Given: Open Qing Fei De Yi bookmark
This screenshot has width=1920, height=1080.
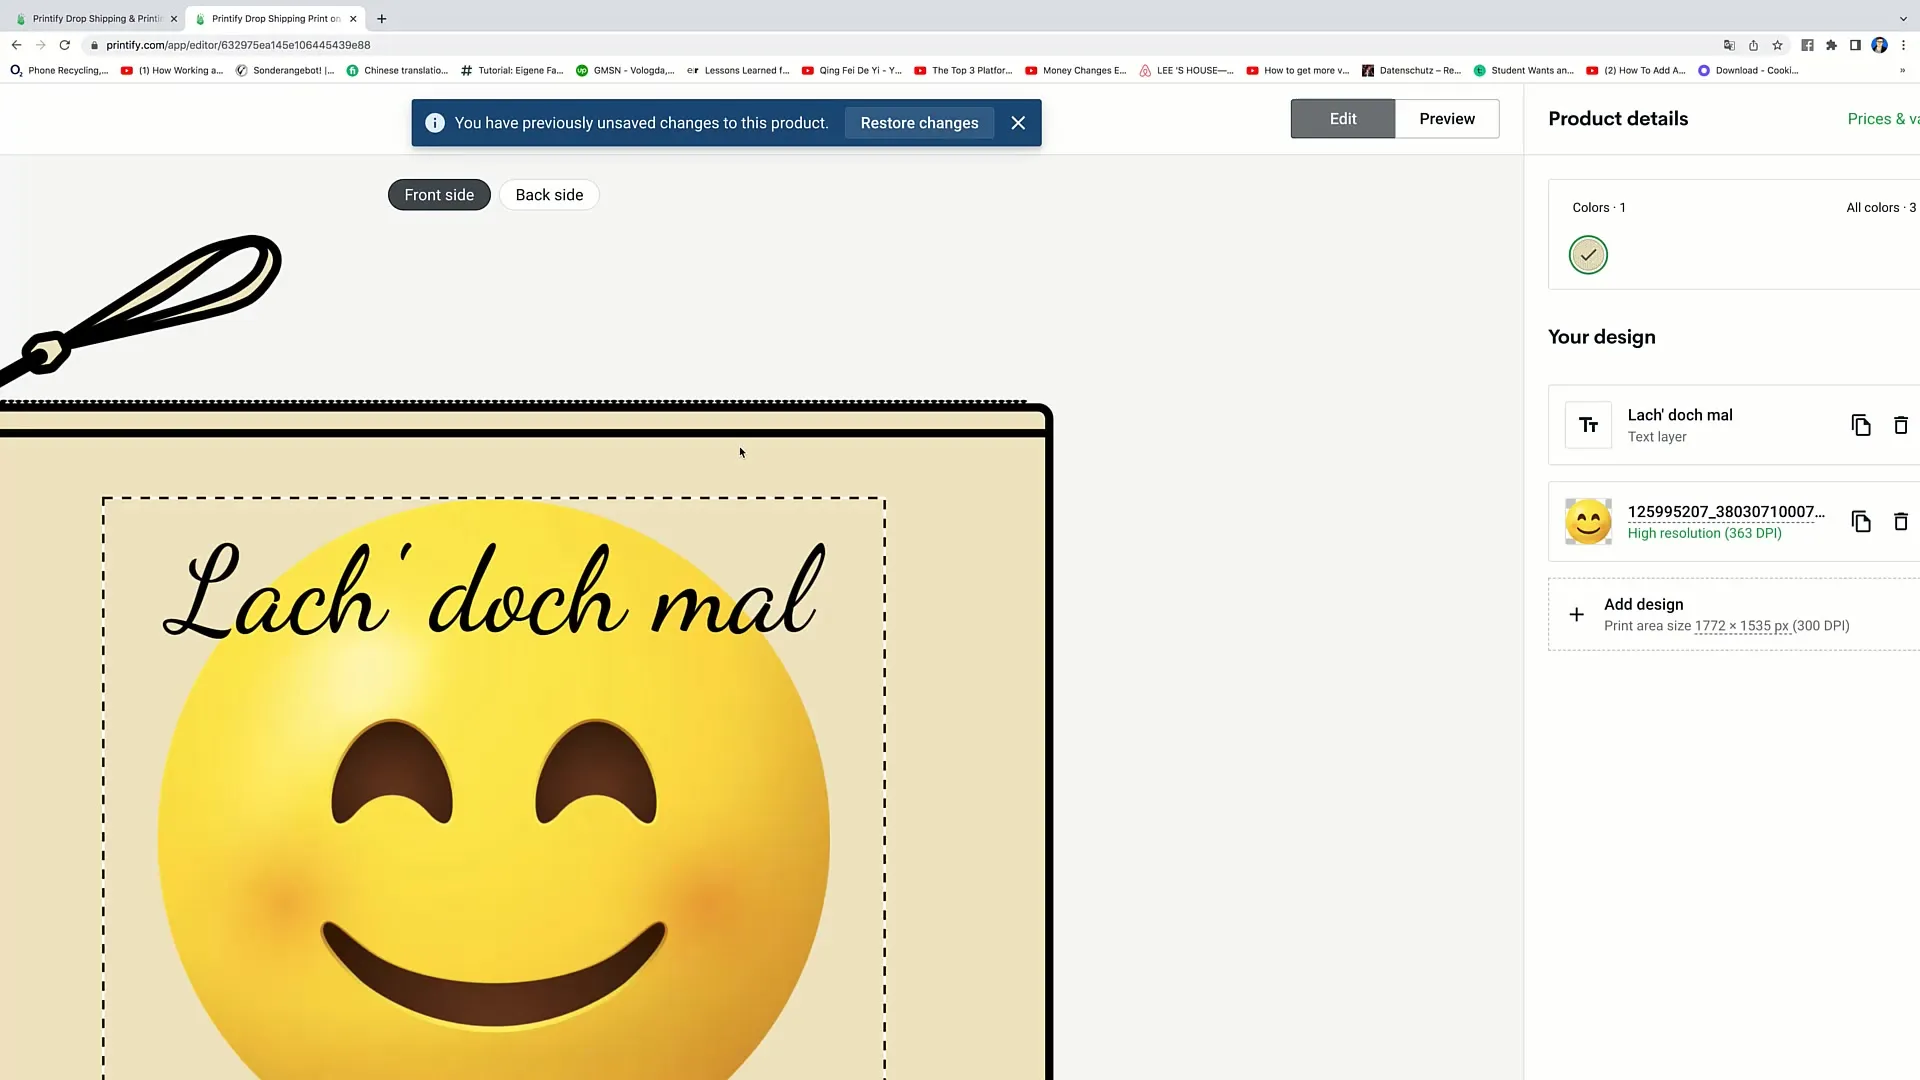Looking at the screenshot, I should pos(851,70).
